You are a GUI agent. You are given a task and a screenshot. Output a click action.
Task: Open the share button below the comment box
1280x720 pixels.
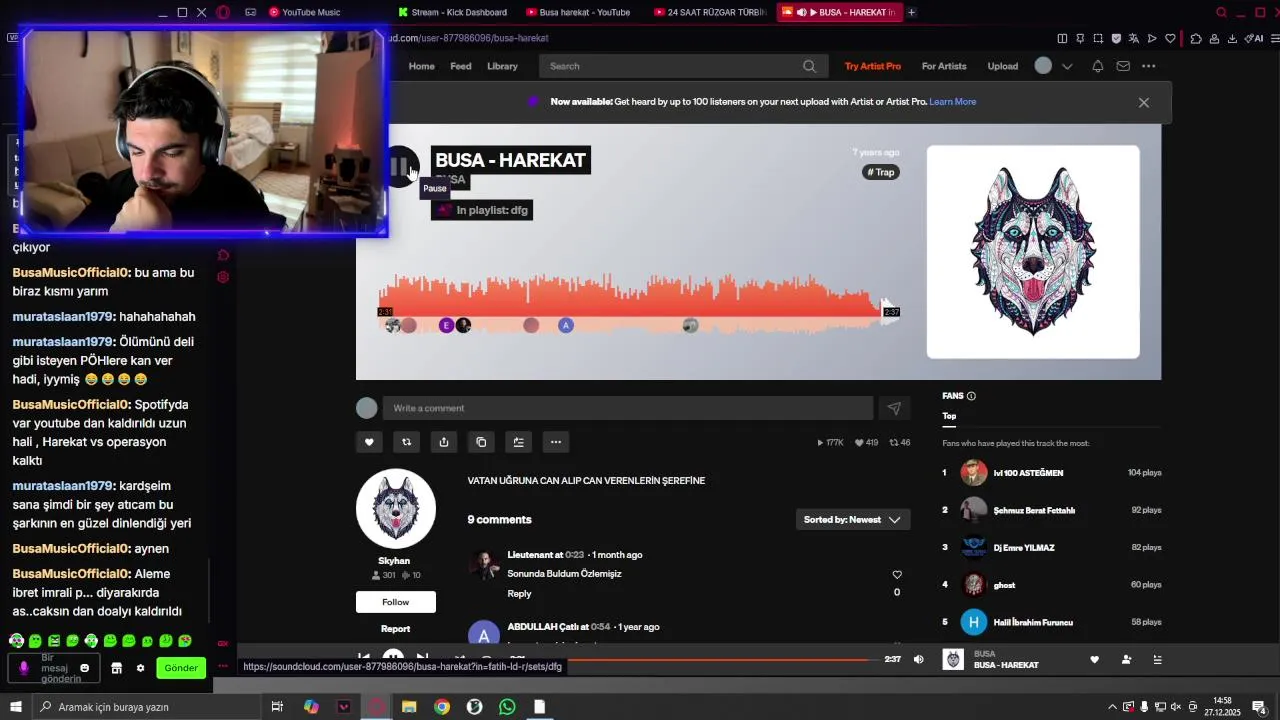pyautogui.click(x=444, y=442)
